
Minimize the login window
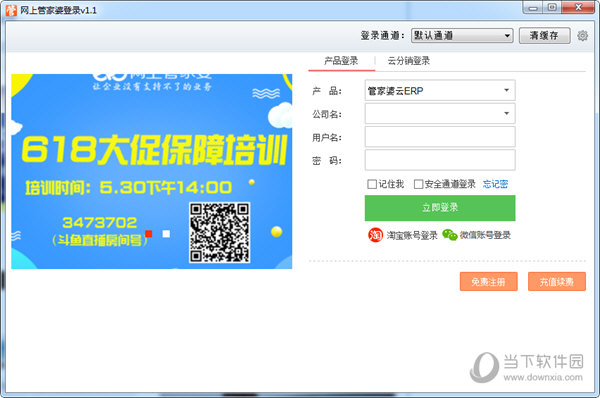[x=533, y=7]
